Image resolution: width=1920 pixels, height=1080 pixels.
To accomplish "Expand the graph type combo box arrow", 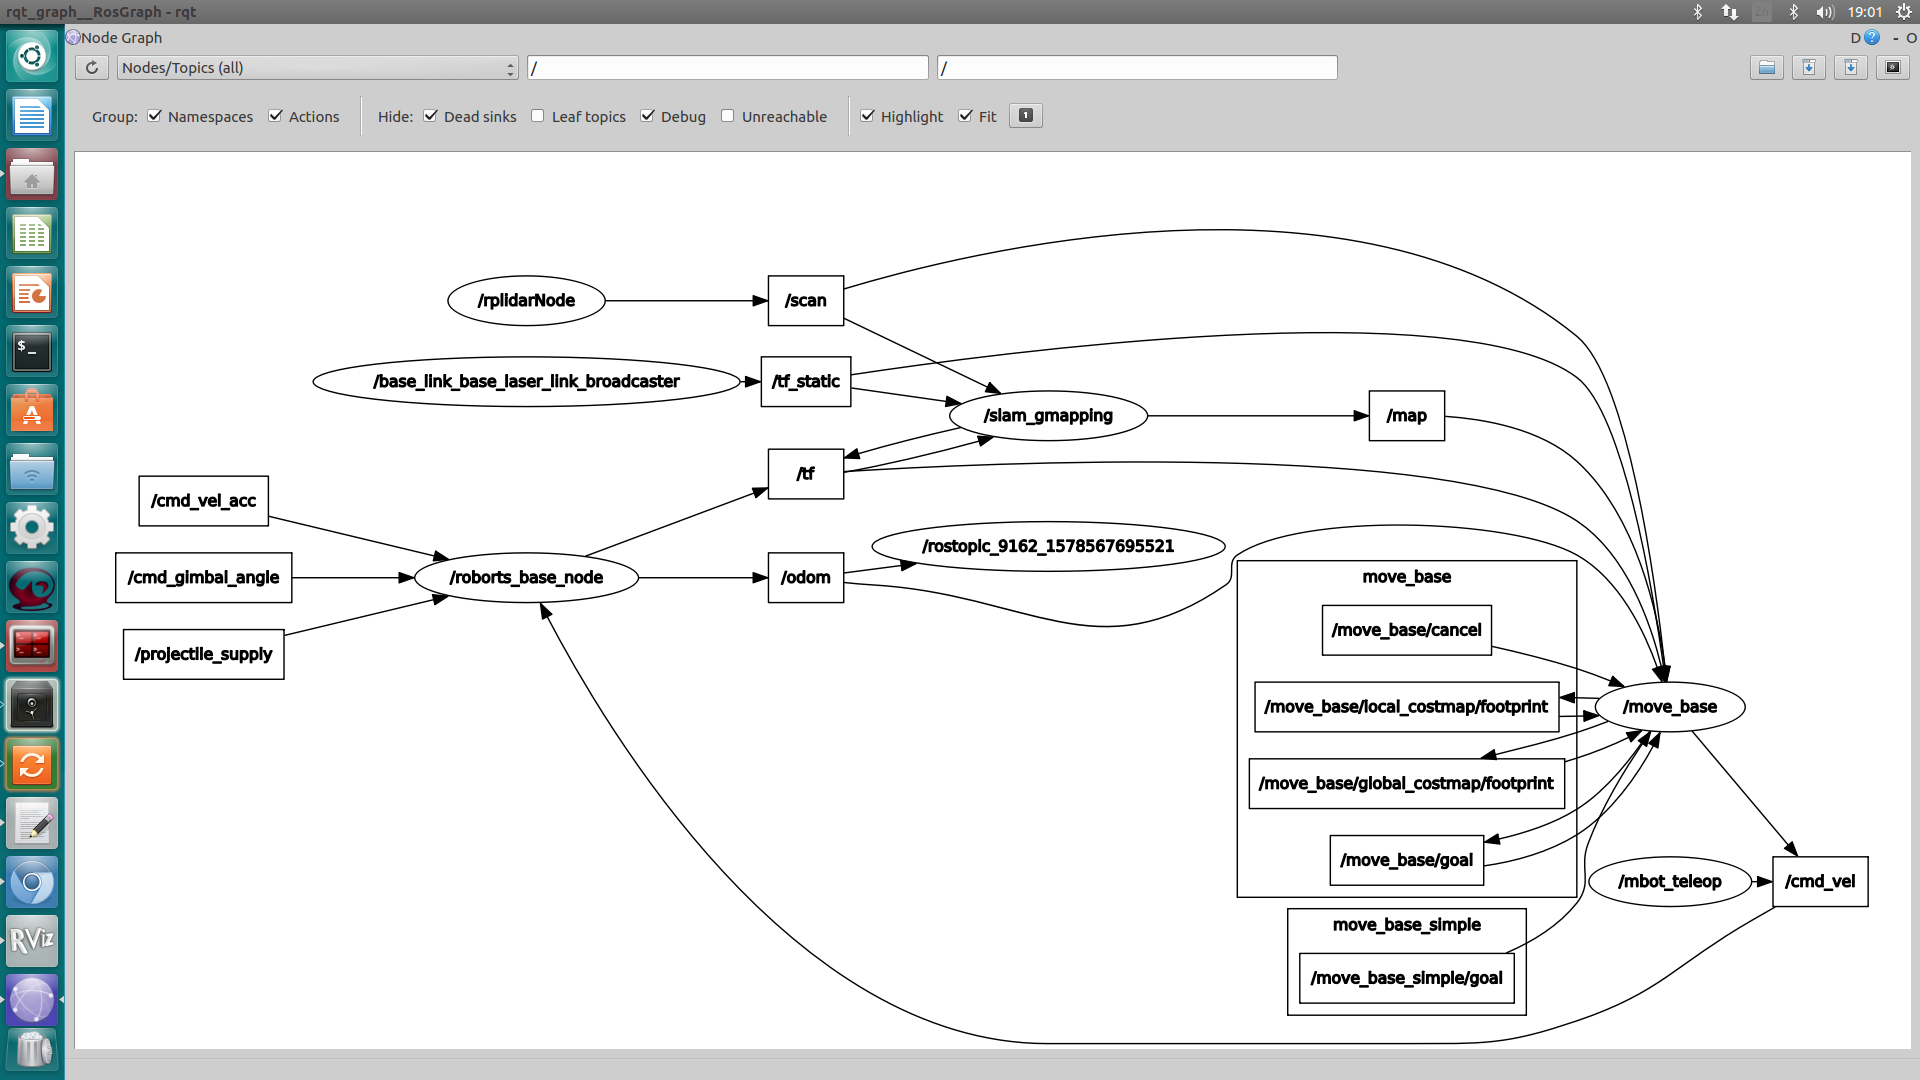I will tap(510, 67).
